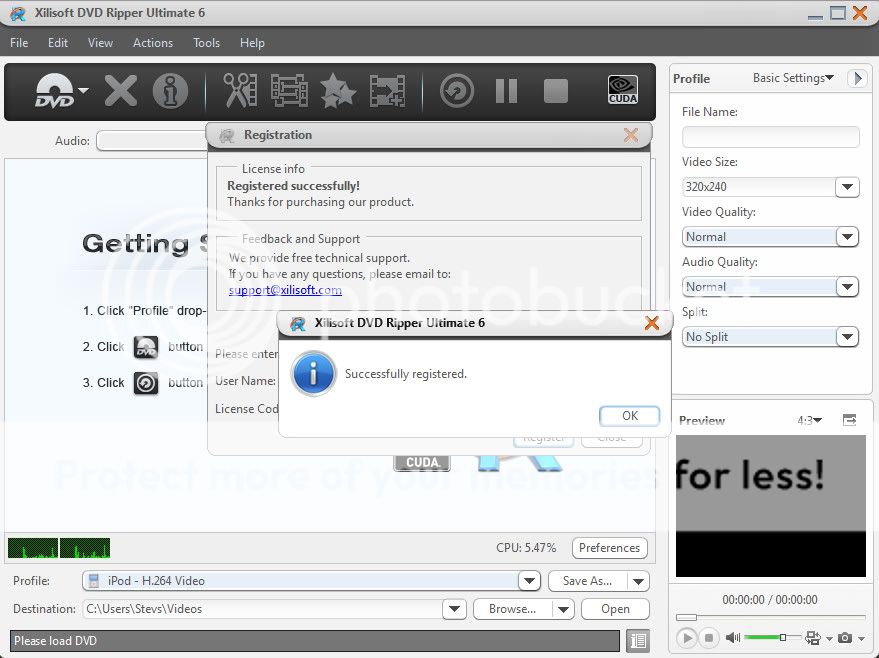Open the Actions menu
This screenshot has height=658, width=879.
click(152, 43)
